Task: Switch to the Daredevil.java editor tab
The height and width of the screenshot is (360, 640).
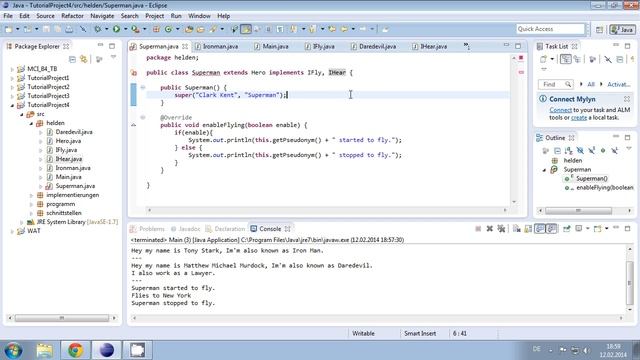Action: [x=373, y=47]
